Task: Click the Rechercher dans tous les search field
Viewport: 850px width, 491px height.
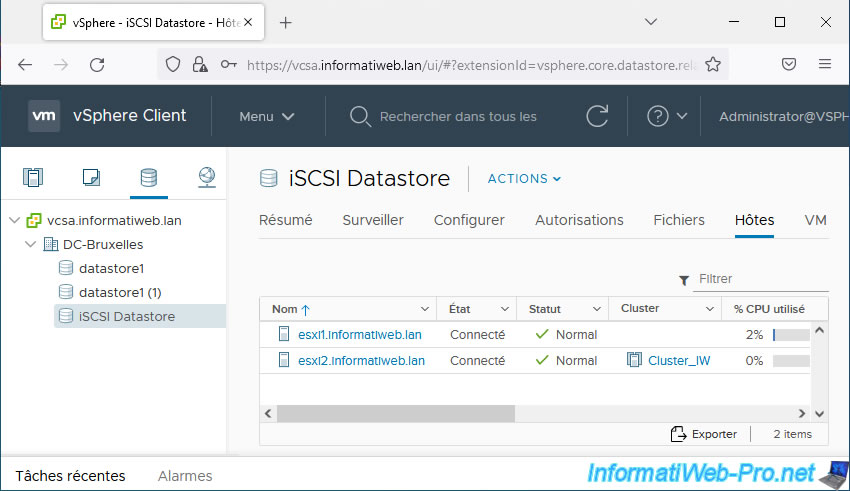Action: pos(458,117)
